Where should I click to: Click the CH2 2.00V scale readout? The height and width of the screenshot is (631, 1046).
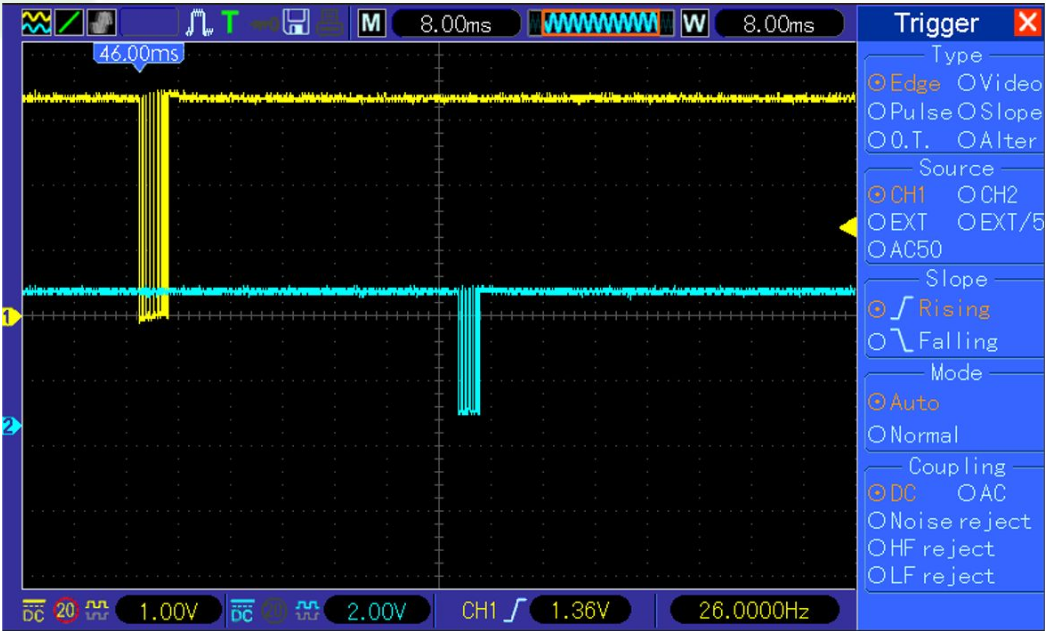click(x=376, y=610)
